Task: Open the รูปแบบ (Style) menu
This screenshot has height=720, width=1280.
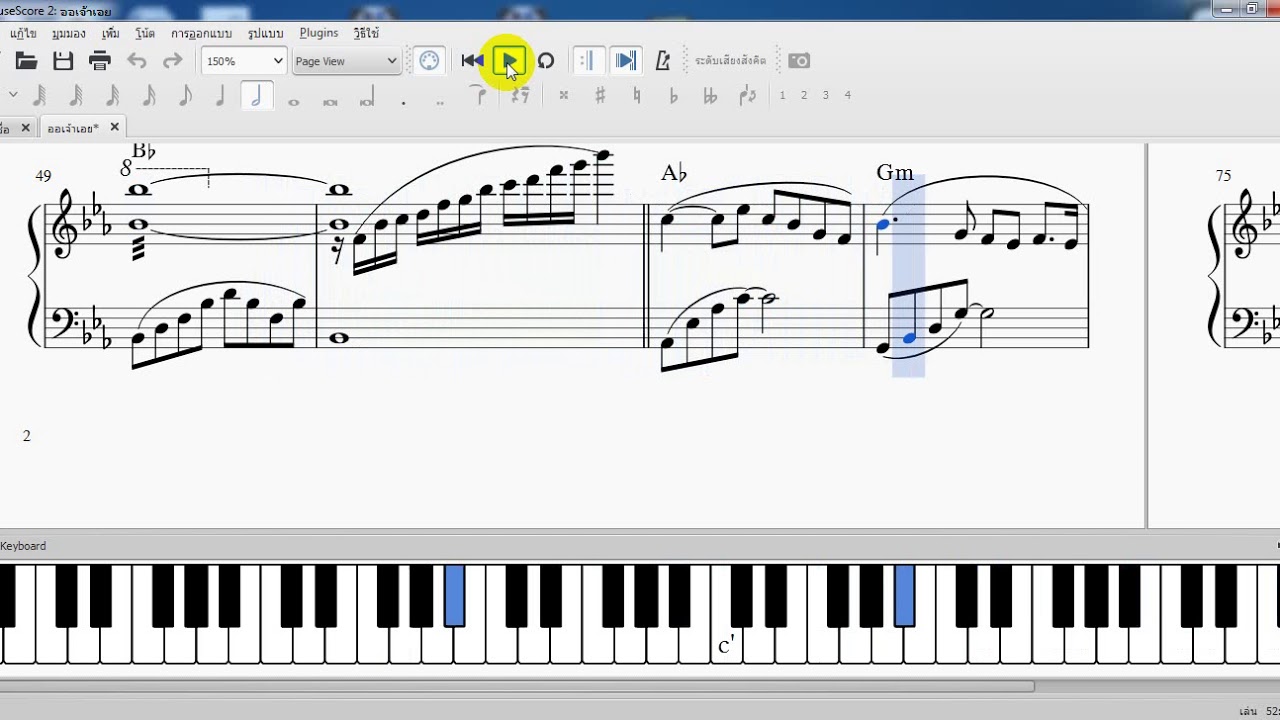Action: pyautogui.click(x=265, y=33)
